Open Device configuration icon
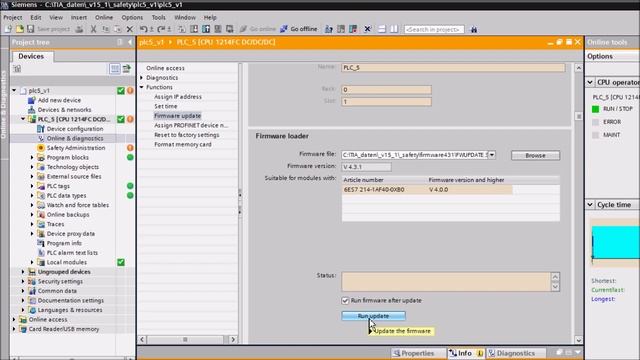Screen dimensions: 640x360 (x=40, y=129)
